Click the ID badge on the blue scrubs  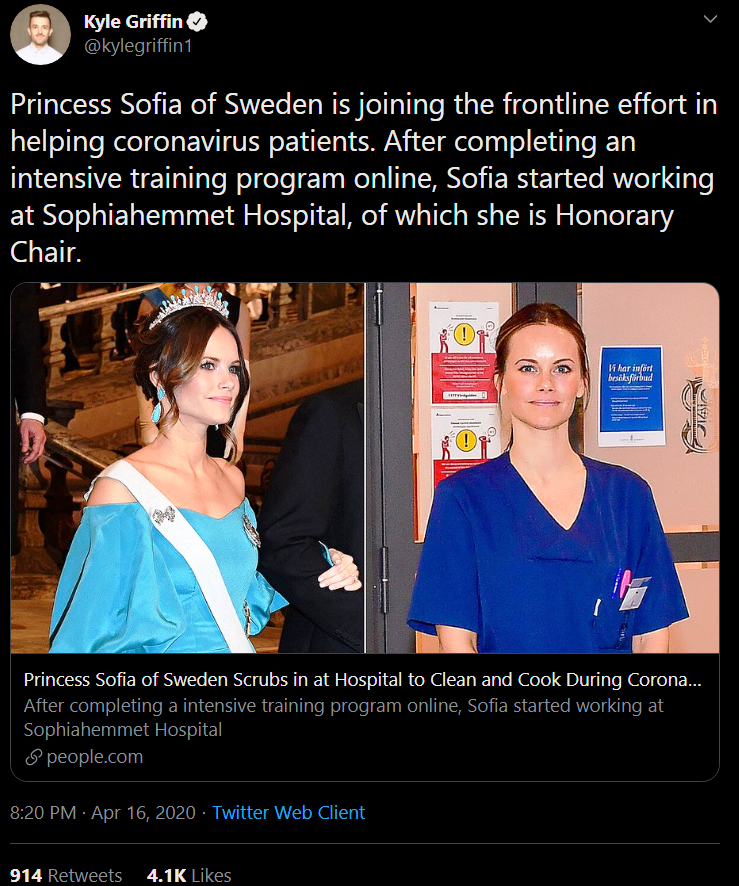[x=633, y=597]
